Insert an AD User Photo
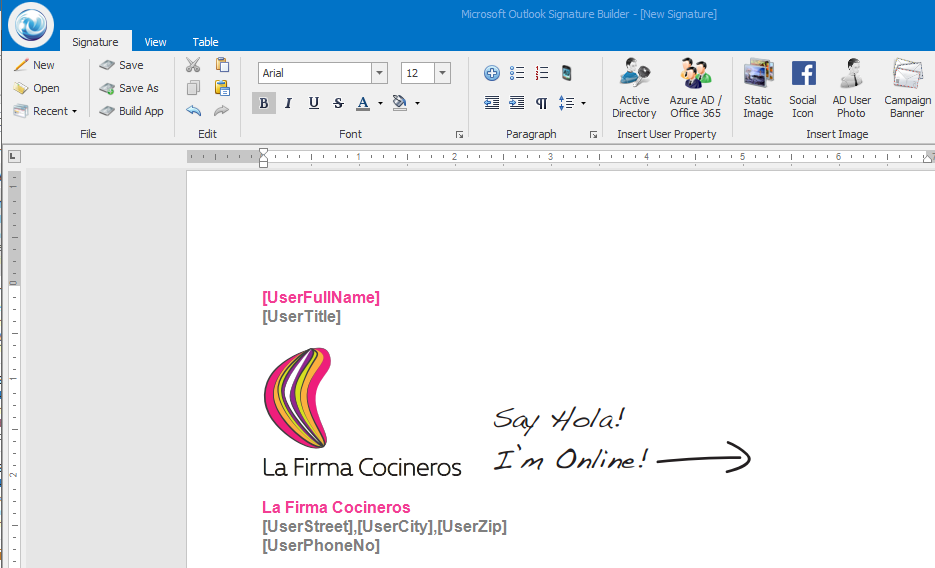 [x=852, y=88]
